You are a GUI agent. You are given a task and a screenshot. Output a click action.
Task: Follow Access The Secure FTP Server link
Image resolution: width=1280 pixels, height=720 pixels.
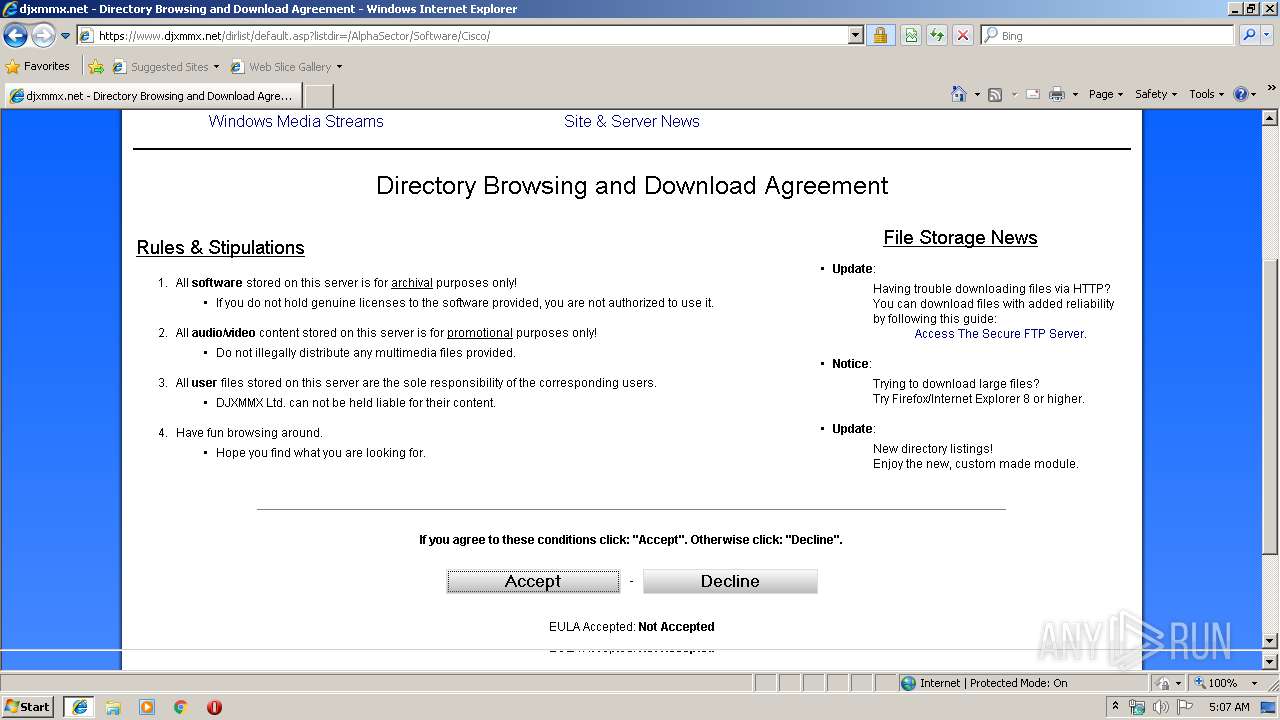tap(1000, 334)
